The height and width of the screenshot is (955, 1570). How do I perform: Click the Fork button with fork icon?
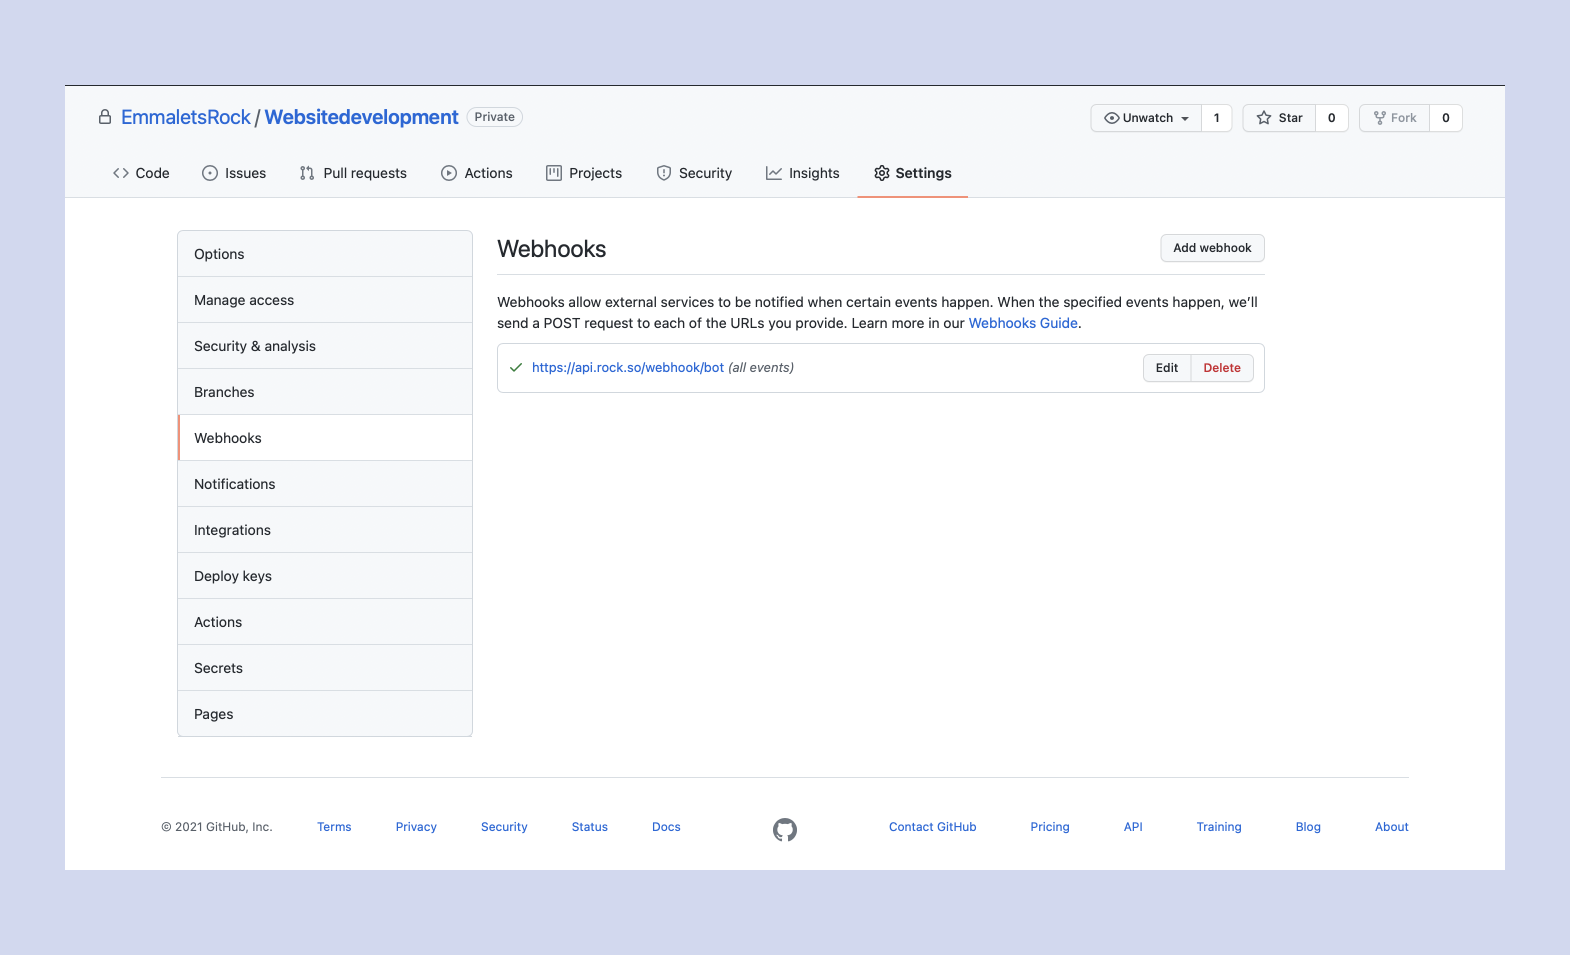(x=1394, y=118)
